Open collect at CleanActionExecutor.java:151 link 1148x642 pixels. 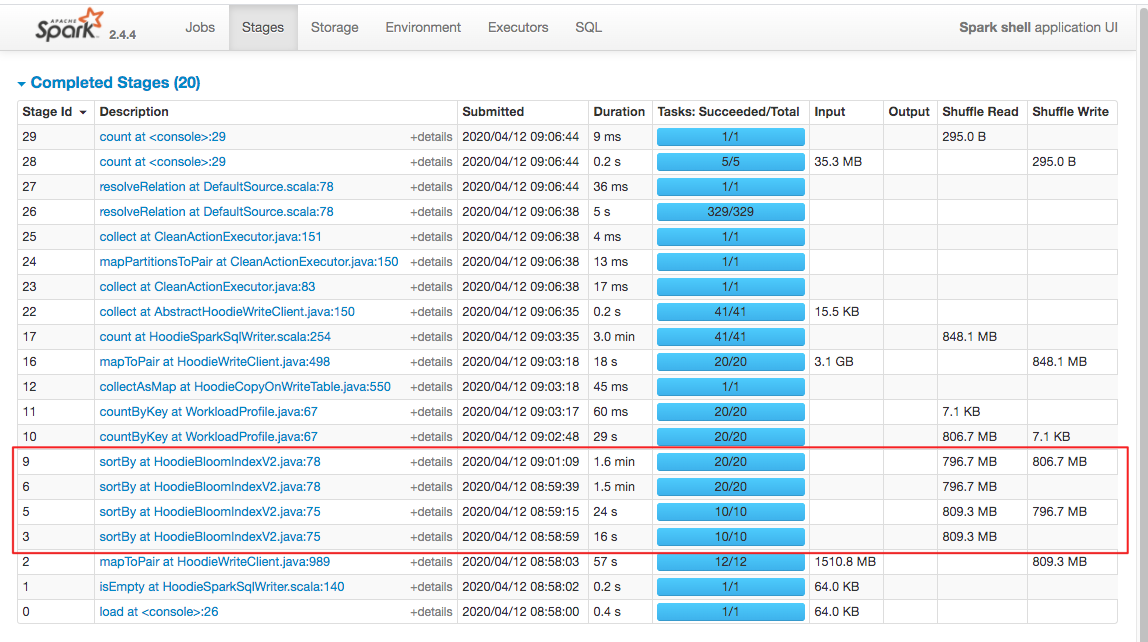click(210, 236)
